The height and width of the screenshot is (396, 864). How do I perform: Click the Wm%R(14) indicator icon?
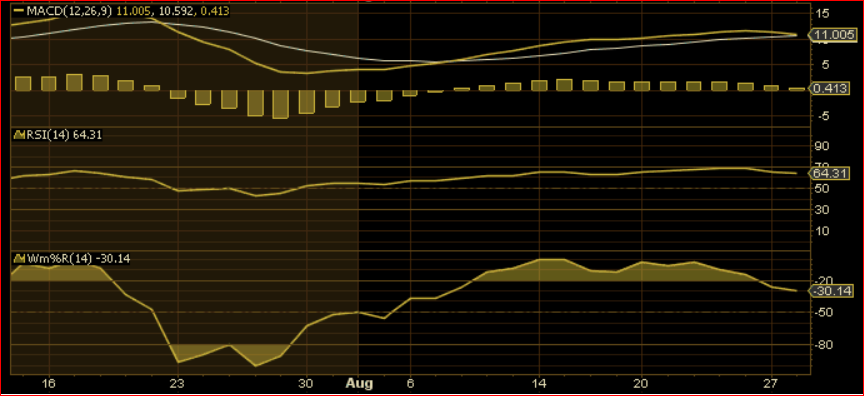19,258
